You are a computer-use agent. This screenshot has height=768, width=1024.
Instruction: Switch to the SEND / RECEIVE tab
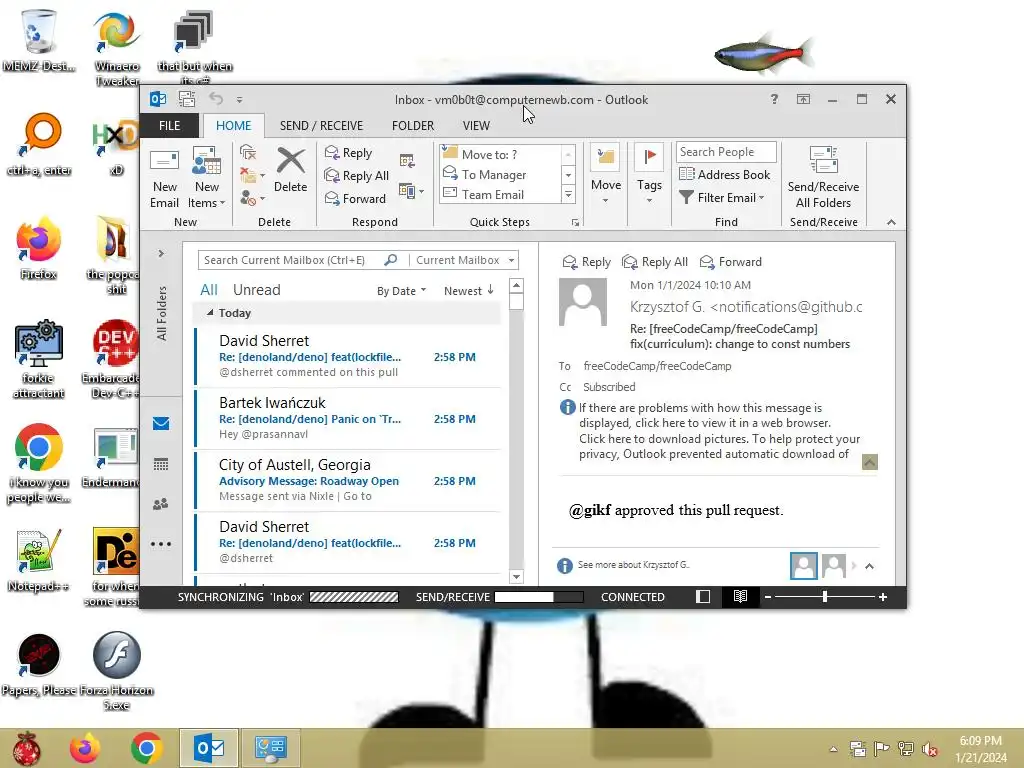coord(321,125)
